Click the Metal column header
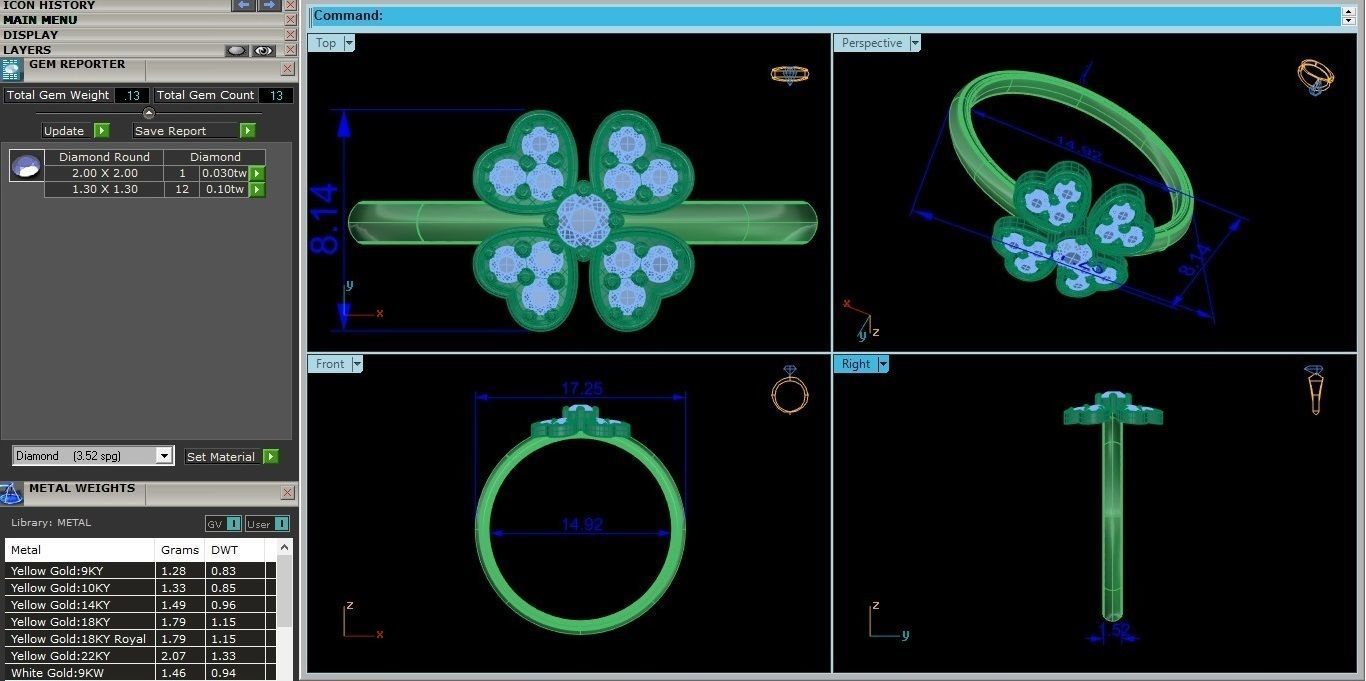 [x=80, y=550]
